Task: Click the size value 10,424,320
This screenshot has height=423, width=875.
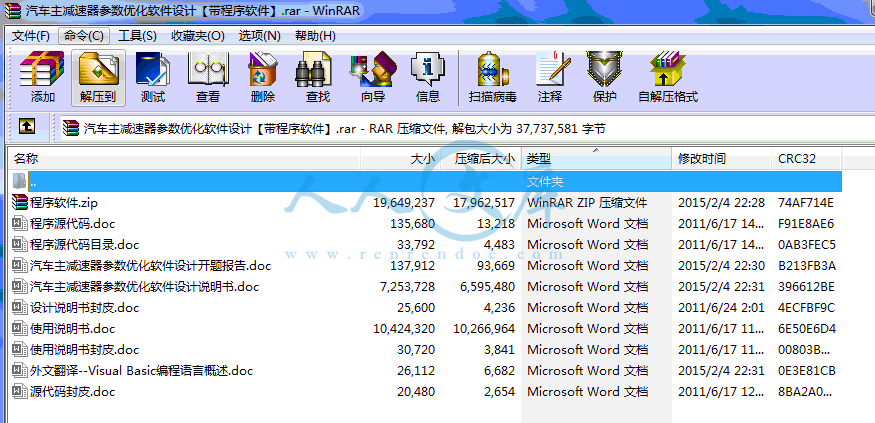Action: 404,329
